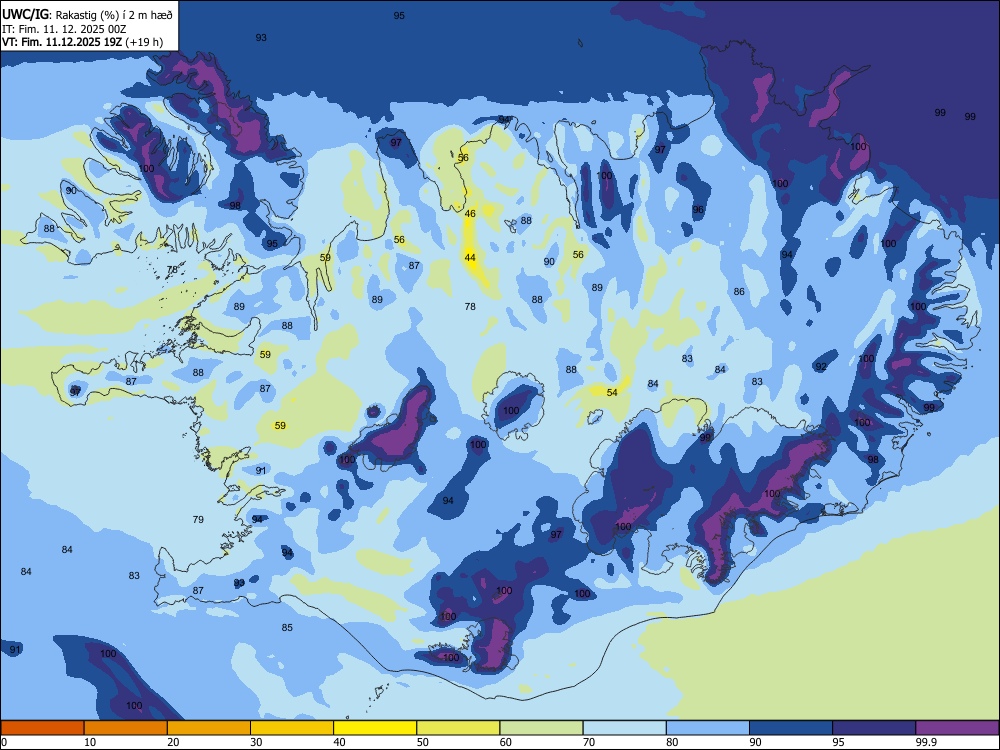Click the legend tick label '20'
The image size is (1000, 750).
173,742
